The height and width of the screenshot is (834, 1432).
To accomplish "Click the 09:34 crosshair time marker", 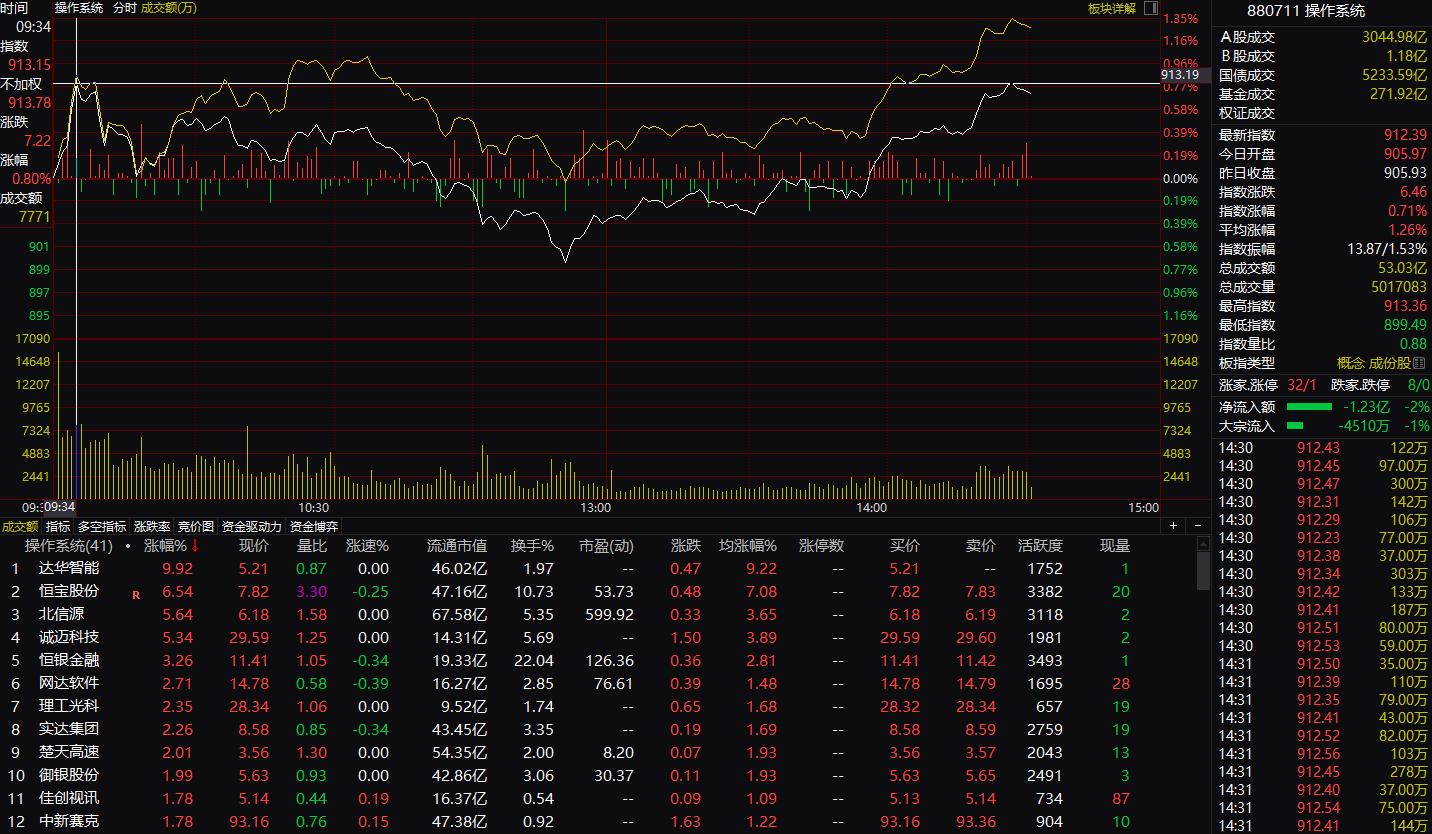I will coord(60,507).
